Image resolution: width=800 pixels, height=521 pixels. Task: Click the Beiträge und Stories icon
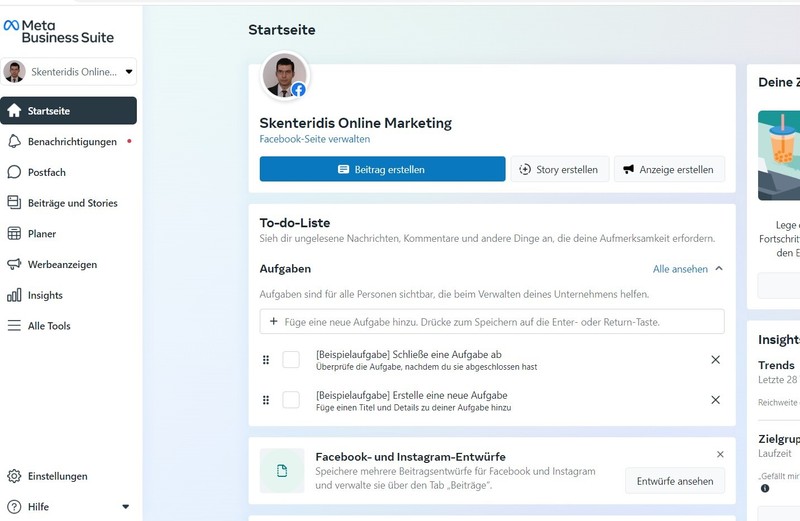(14, 203)
